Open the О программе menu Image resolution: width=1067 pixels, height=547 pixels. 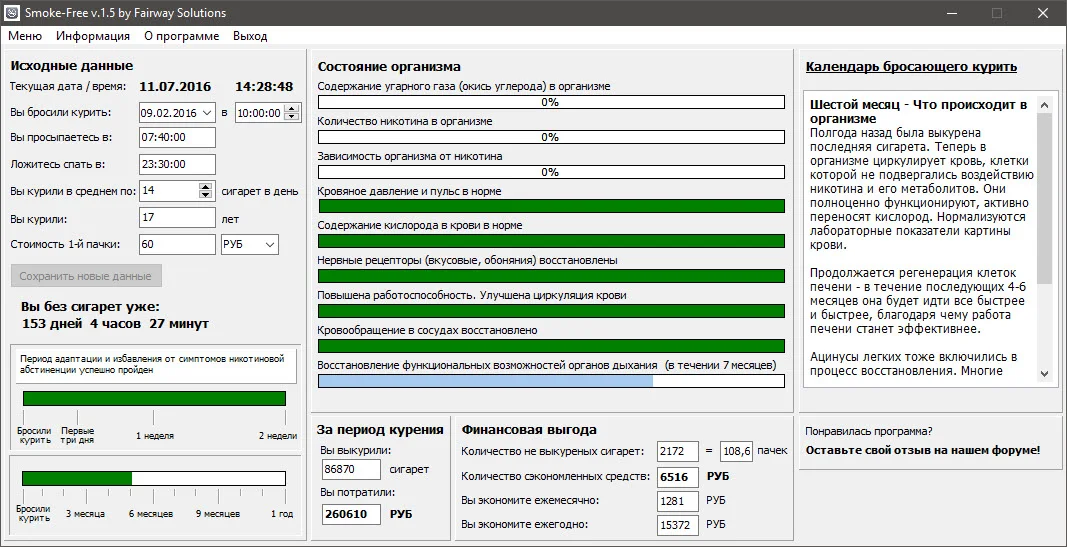(x=181, y=36)
